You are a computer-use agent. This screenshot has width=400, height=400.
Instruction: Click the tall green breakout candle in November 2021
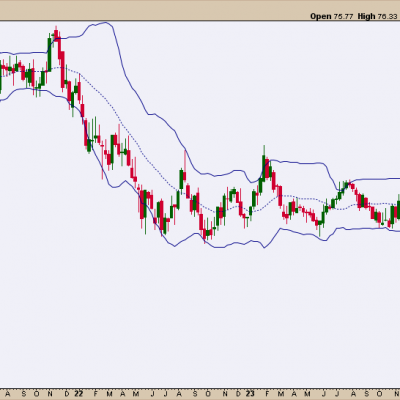click(49, 53)
